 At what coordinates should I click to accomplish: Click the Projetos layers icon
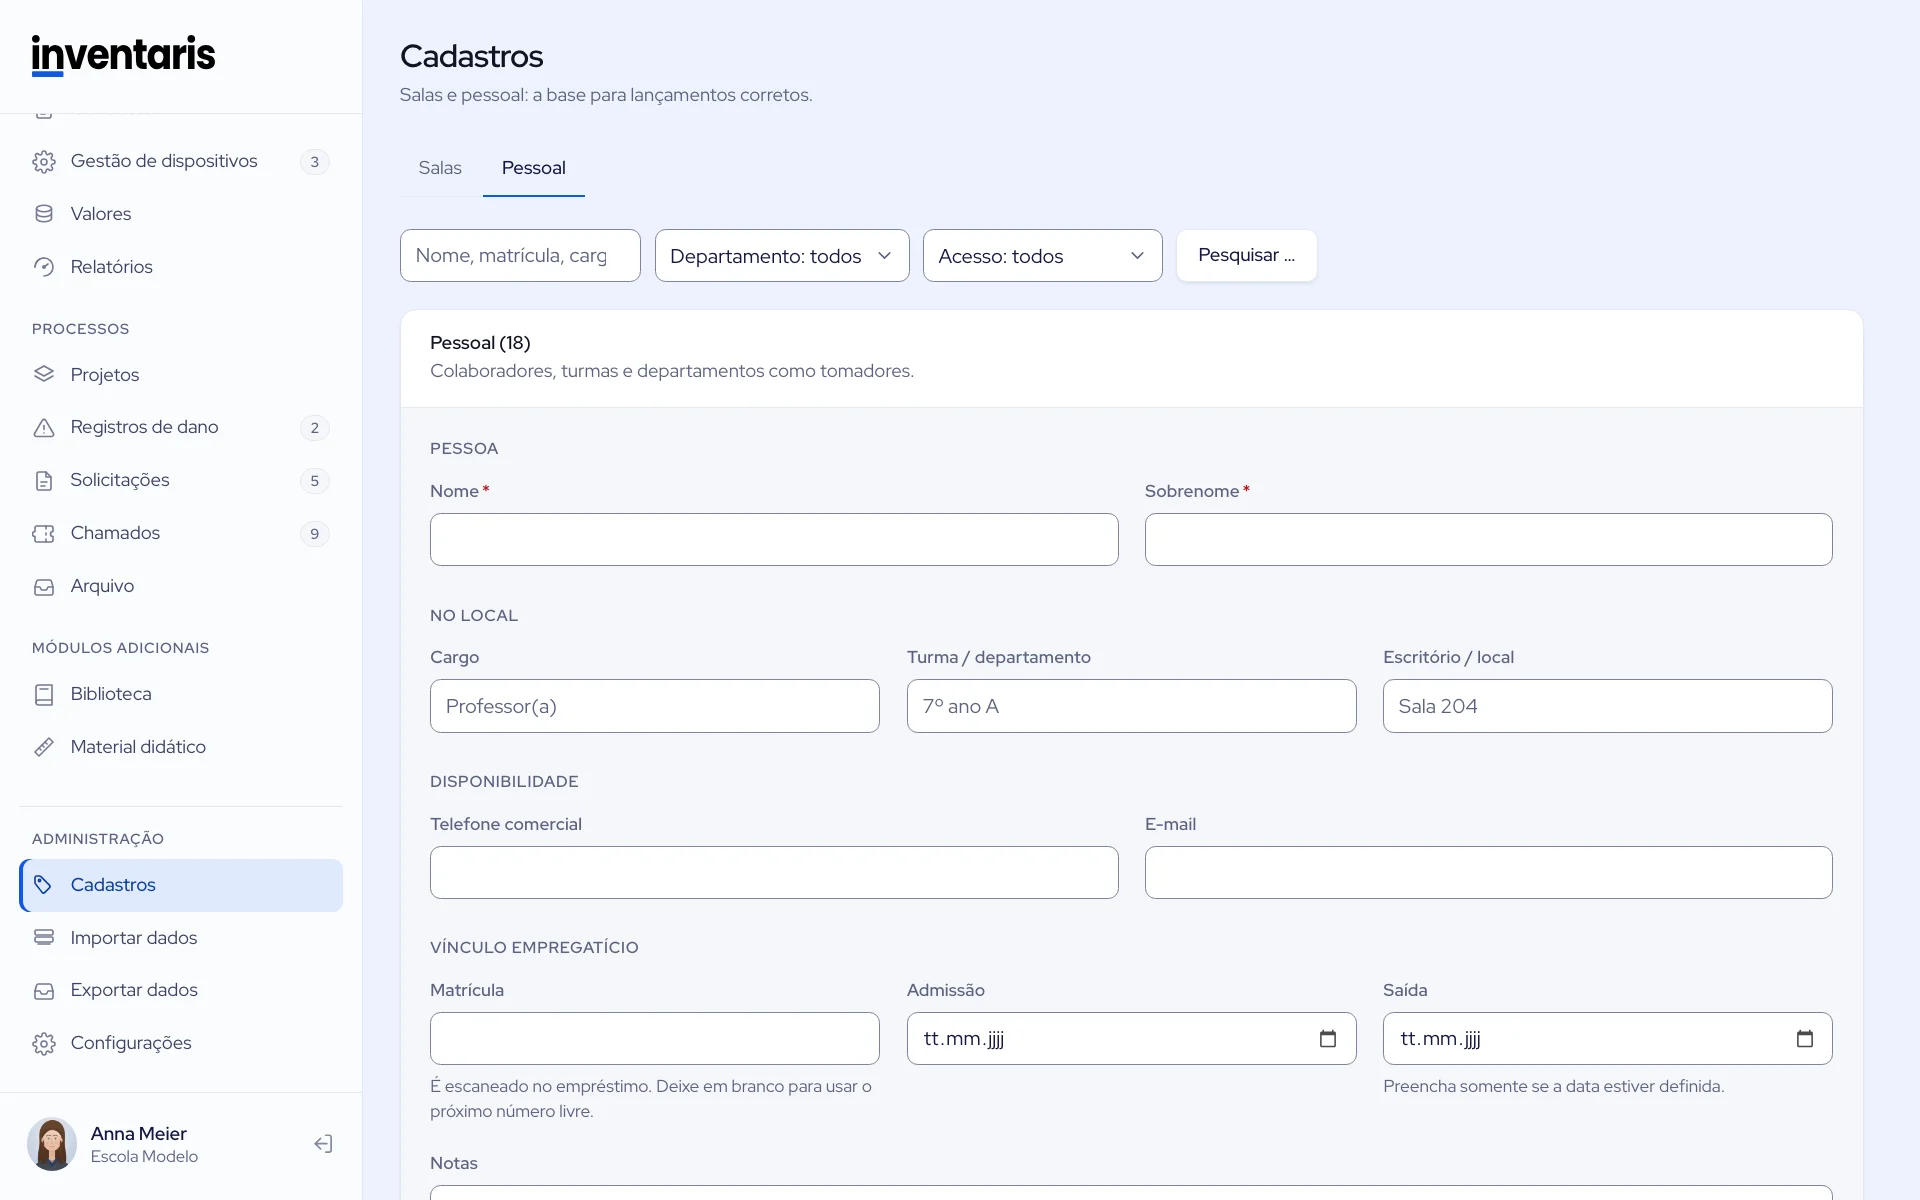pyautogui.click(x=44, y=374)
